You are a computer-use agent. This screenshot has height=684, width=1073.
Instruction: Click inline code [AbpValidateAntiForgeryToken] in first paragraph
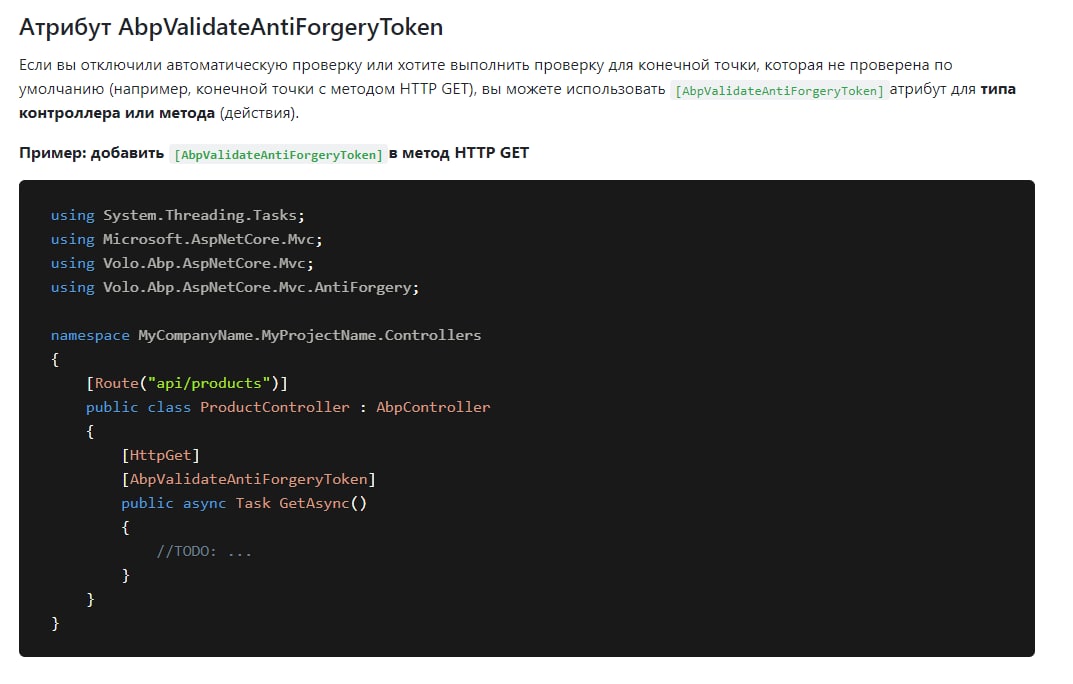point(780,91)
